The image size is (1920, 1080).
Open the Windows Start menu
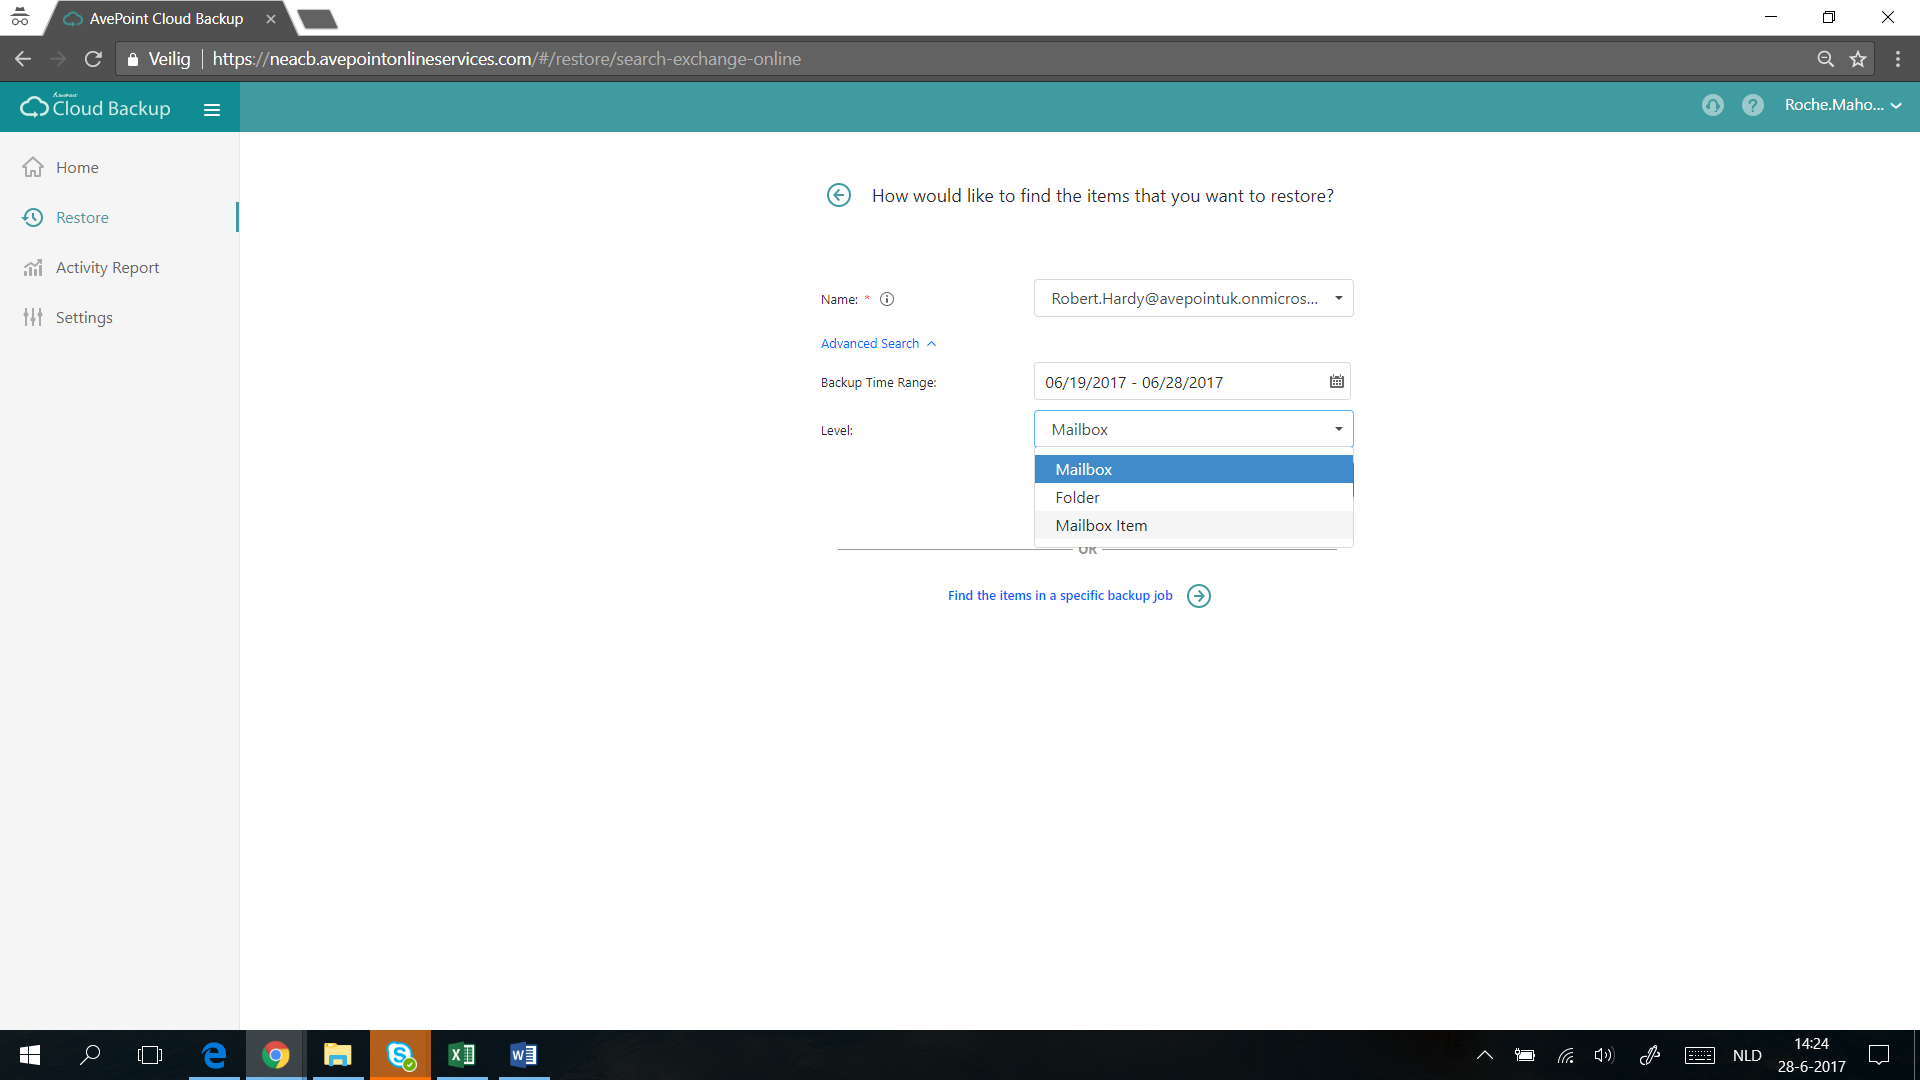coord(30,1055)
